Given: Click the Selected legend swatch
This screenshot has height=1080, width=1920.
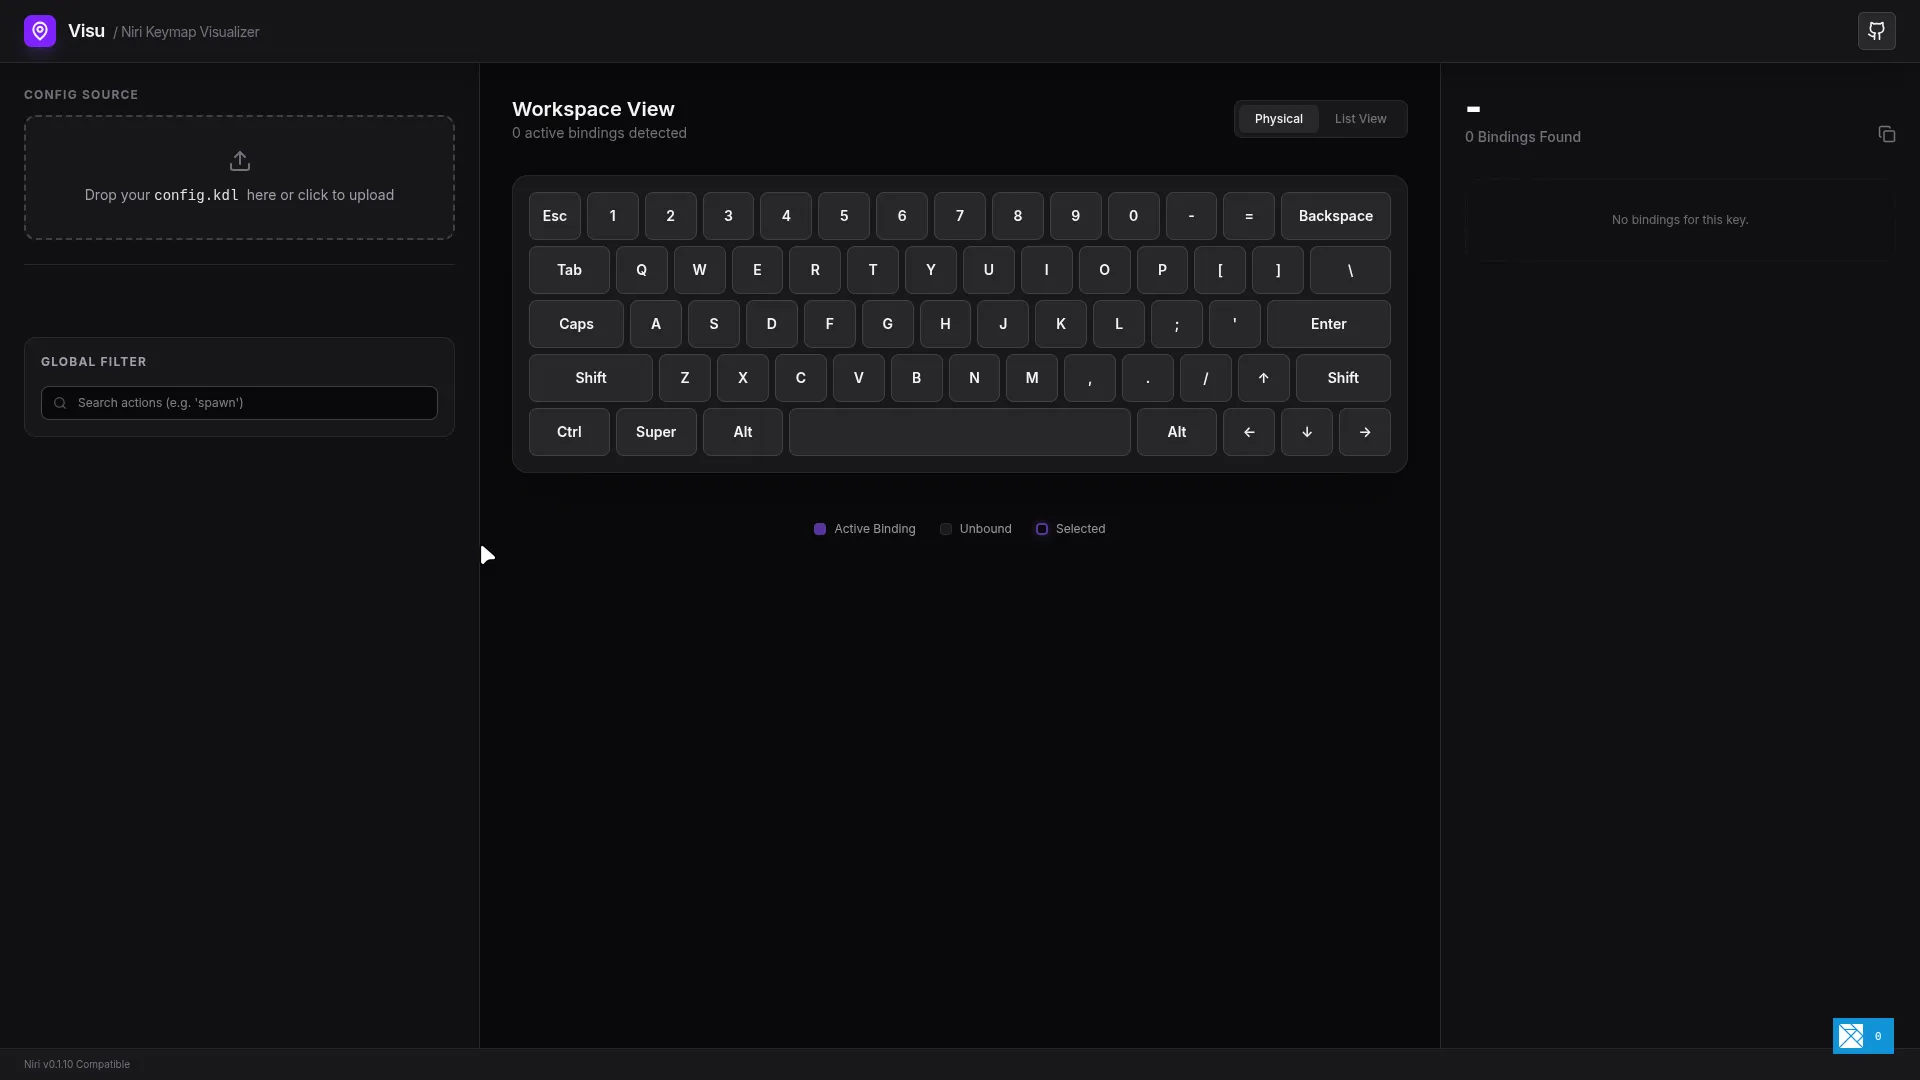Looking at the screenshot, I should (1042, 529).
